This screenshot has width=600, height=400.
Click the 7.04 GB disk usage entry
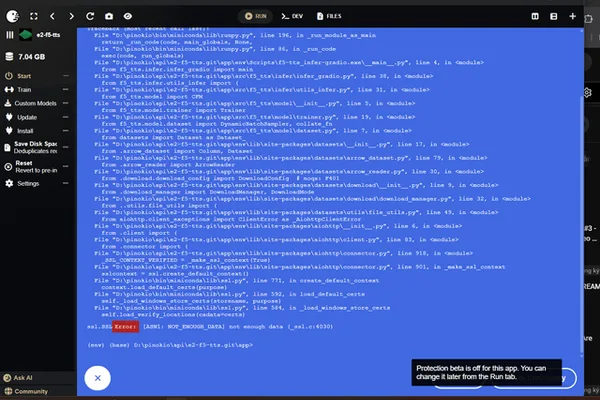[x=25, y=57]
